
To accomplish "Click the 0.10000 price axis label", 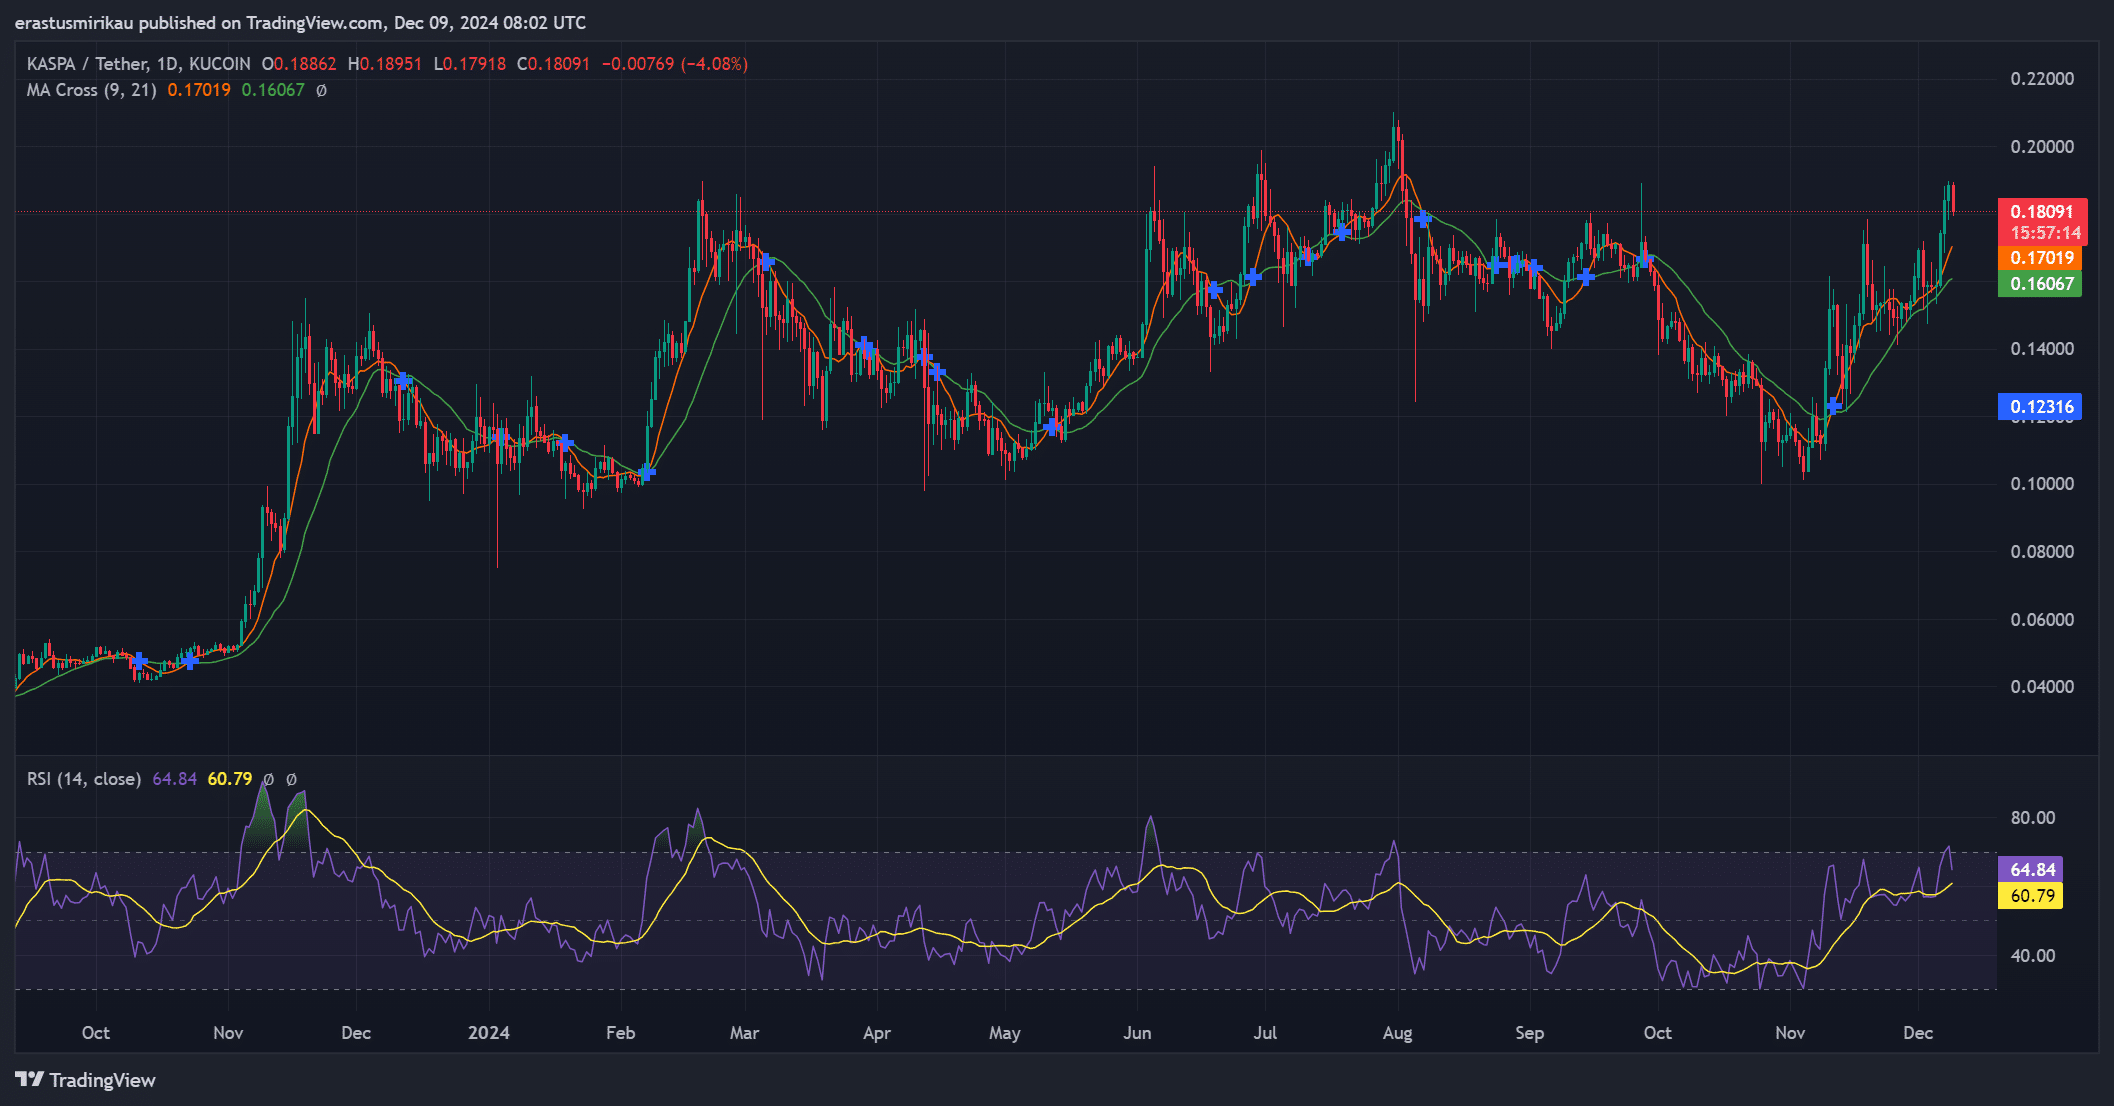I will 2042,484.
